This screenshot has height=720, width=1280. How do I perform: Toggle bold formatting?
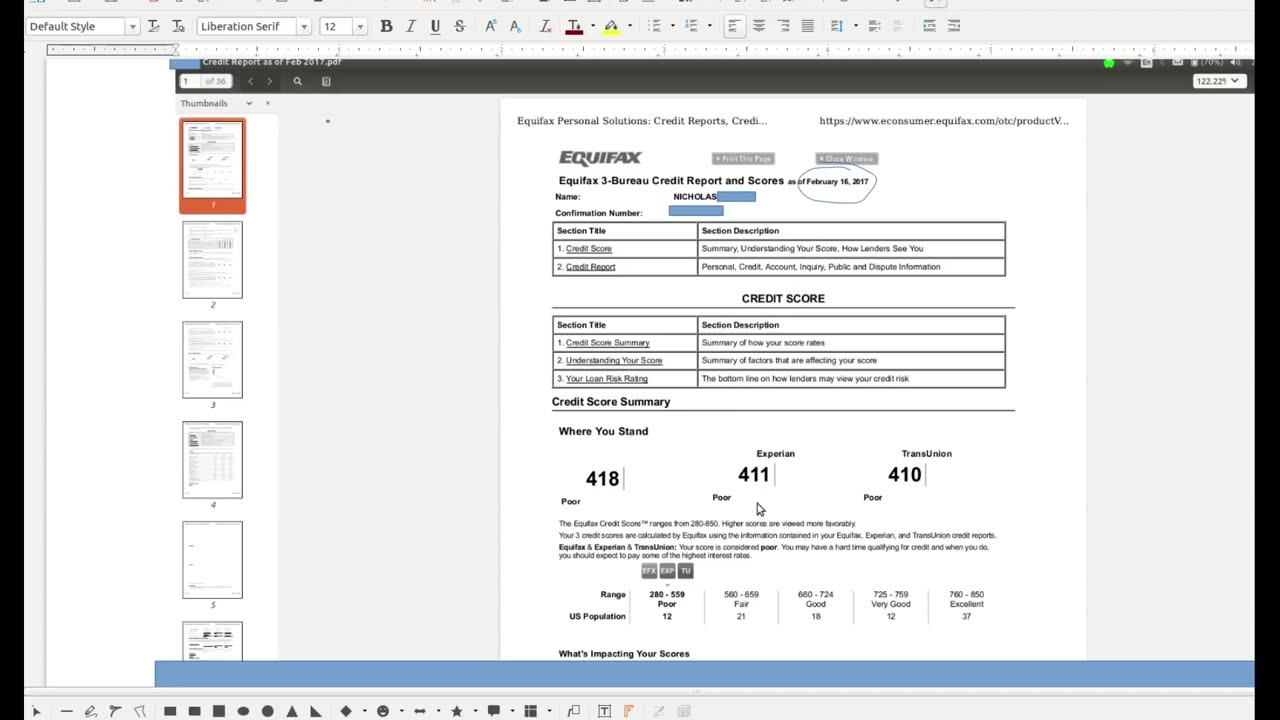coord(386,26)
